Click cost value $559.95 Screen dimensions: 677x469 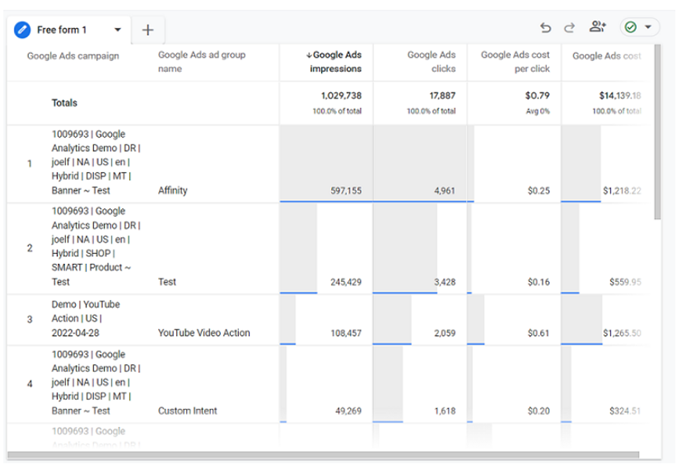tap(625, 282)
